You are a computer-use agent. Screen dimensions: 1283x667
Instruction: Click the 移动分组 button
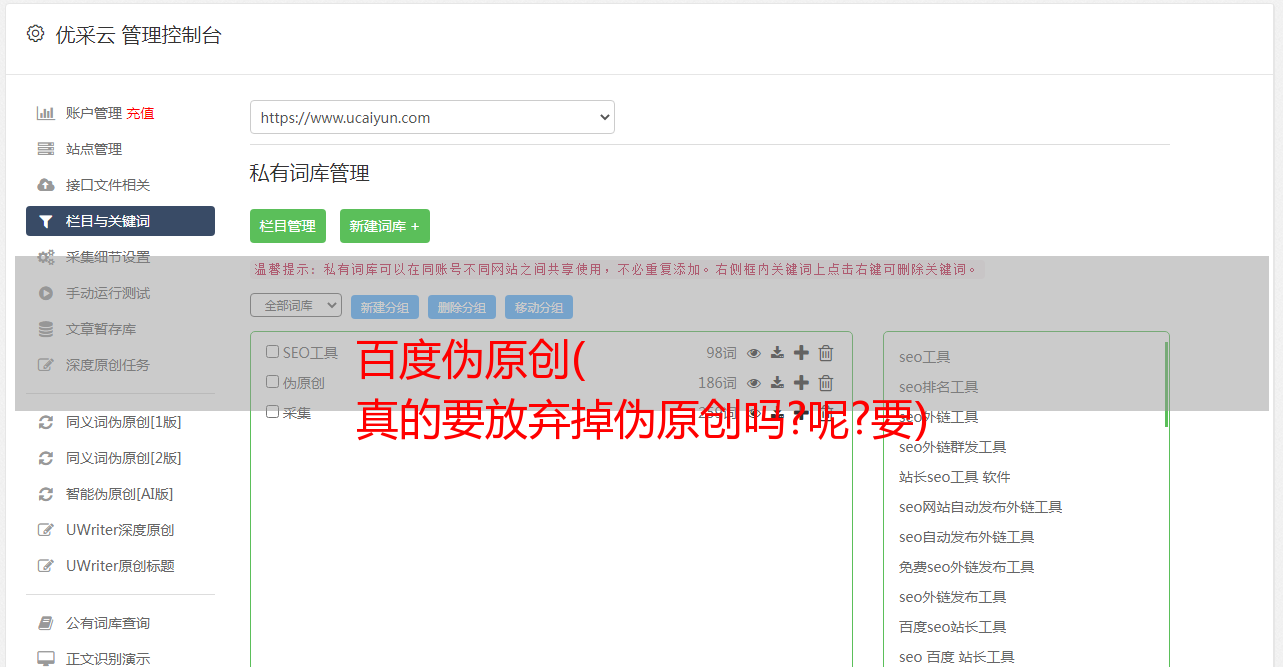point(539,307)
